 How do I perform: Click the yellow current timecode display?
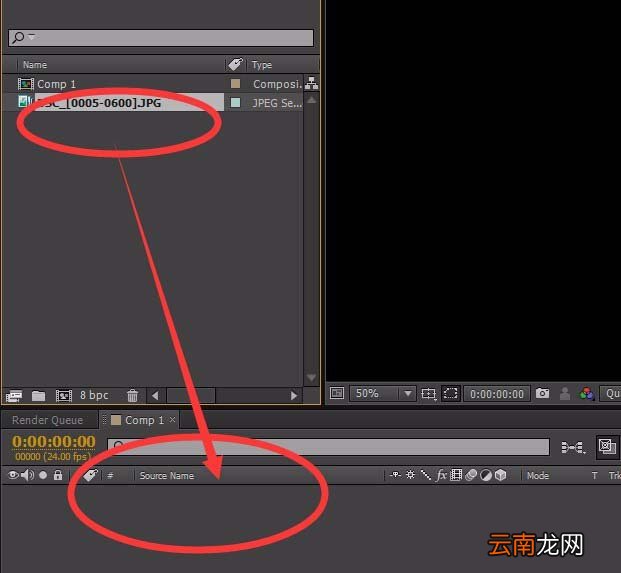54,442
